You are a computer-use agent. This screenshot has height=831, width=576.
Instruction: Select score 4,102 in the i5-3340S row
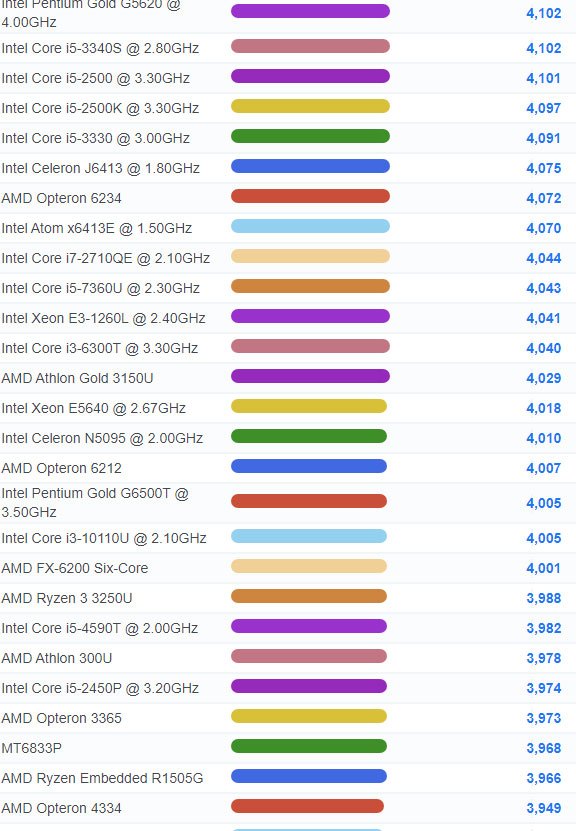tap(544, 48)
